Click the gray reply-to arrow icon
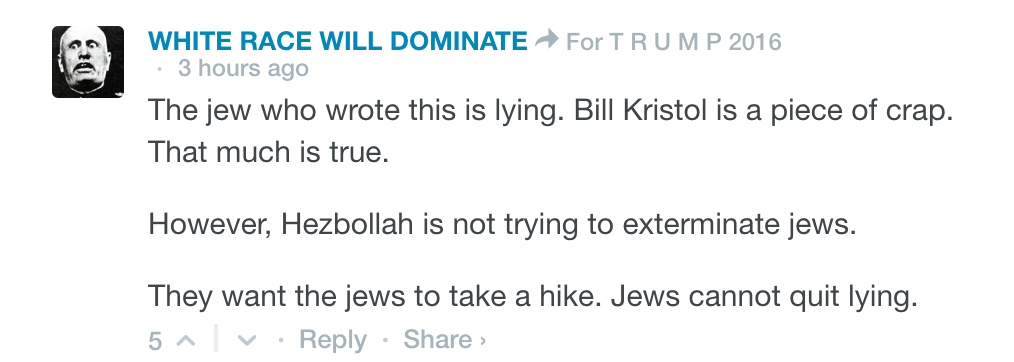The height and width of the screenshot is (362, 1014). click(546, 41)
